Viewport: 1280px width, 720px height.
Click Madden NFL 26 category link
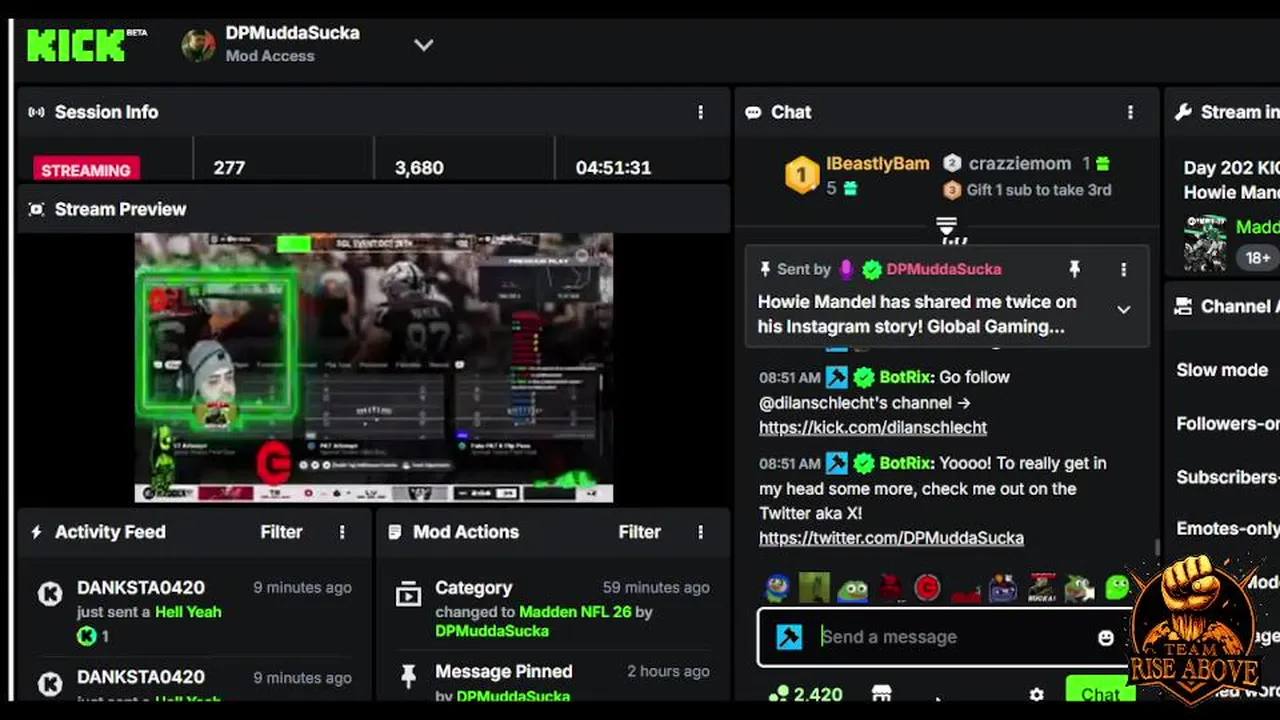576,611
